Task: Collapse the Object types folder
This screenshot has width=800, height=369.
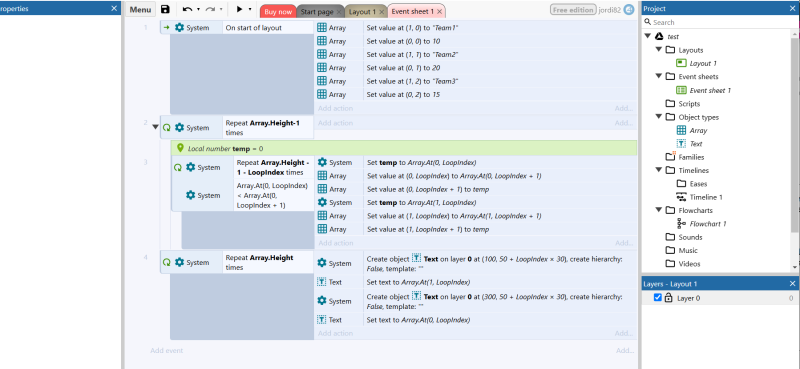Action: tap(659, 116)
